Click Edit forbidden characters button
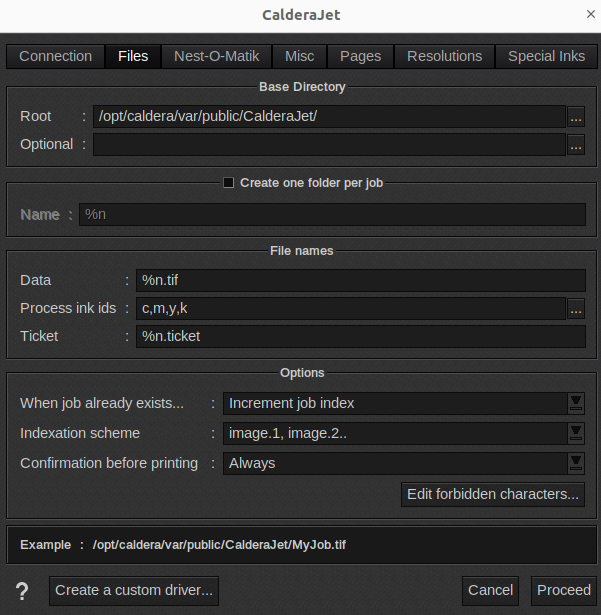 point(493,494)
